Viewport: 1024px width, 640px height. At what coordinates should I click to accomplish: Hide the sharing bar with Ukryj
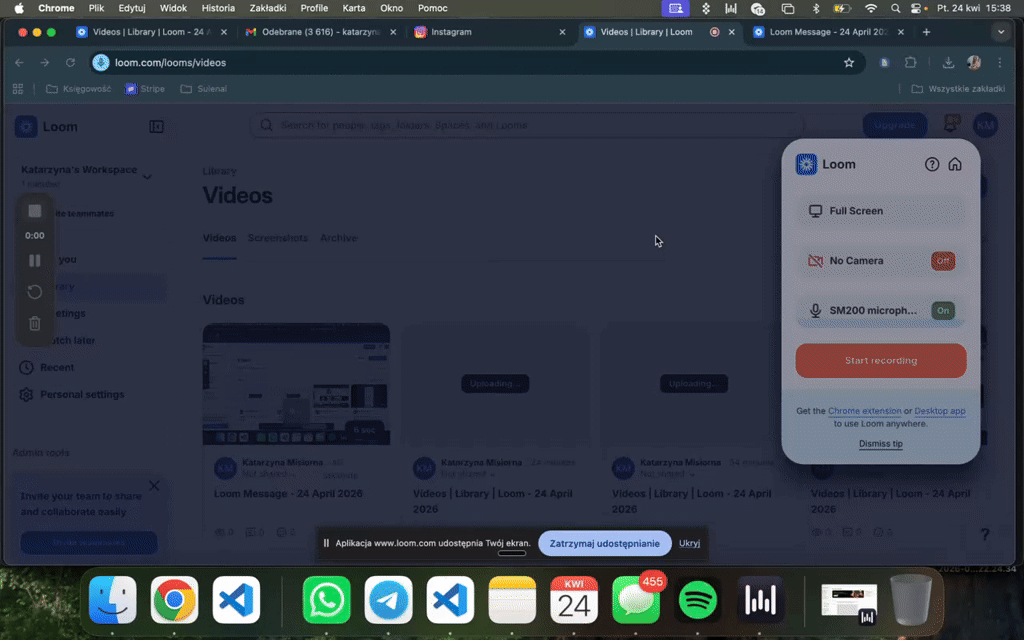click(x=689, y=543)
